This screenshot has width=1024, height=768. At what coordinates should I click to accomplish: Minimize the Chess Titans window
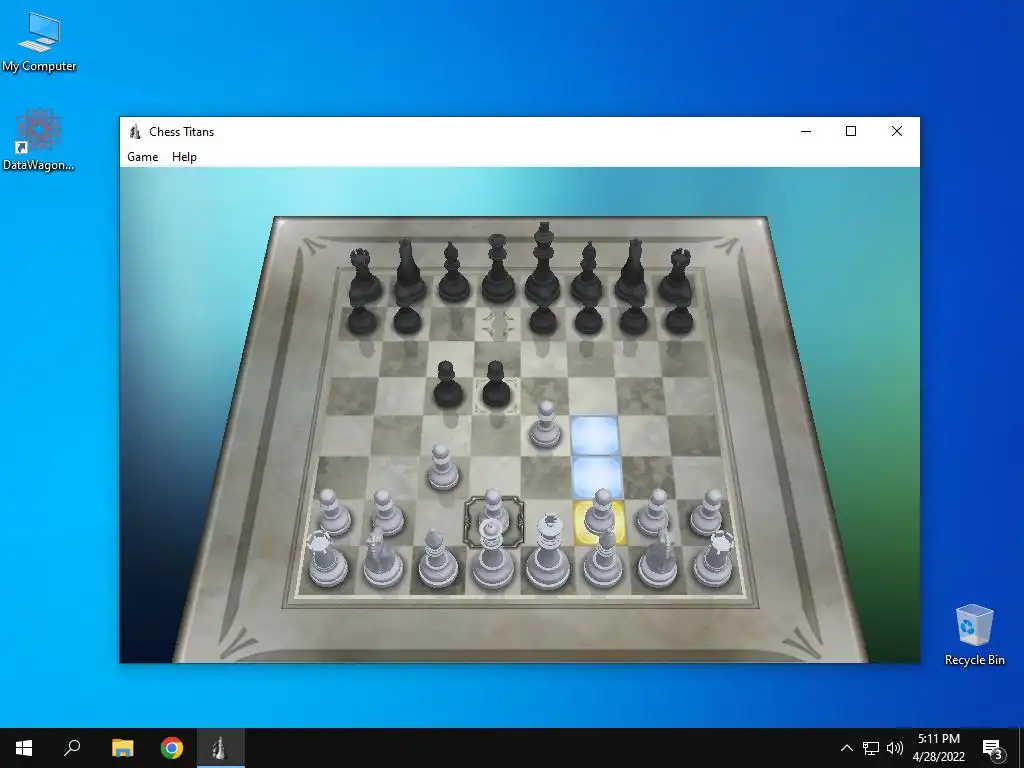click(x=806, y=131)
